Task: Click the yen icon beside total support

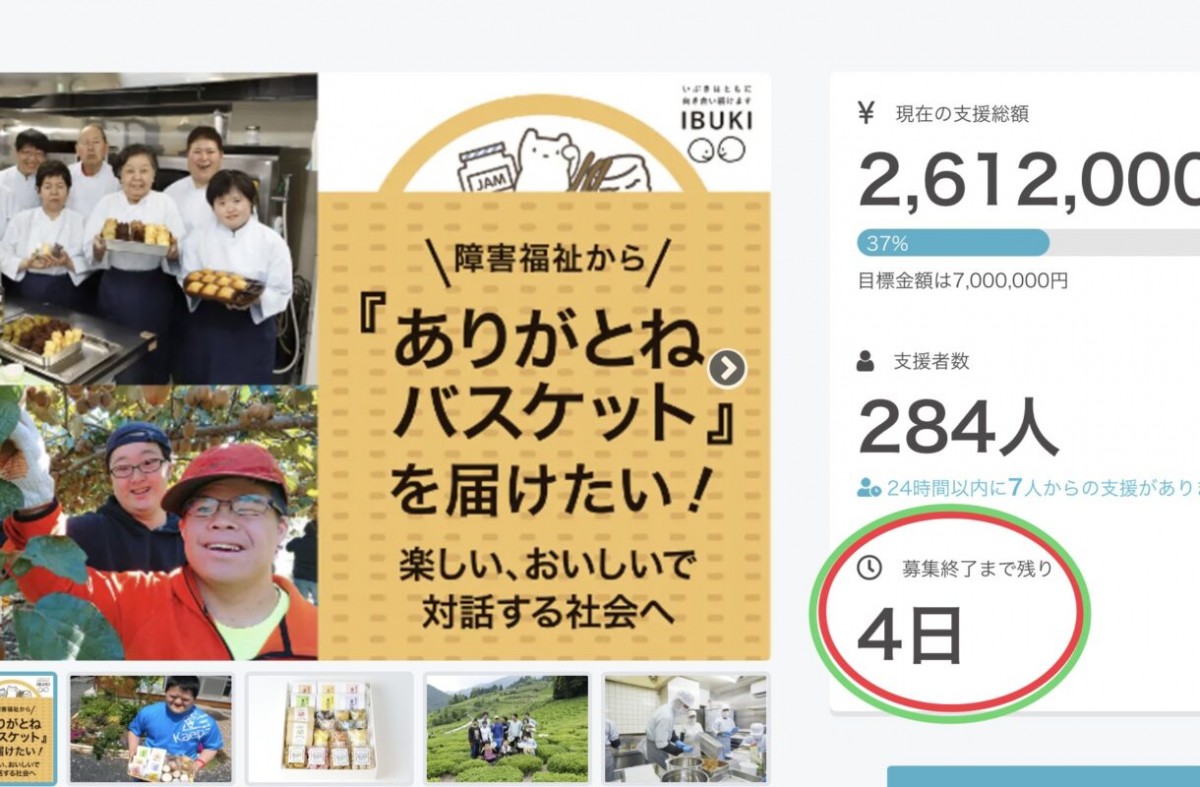Action: [x=866, y=113]
